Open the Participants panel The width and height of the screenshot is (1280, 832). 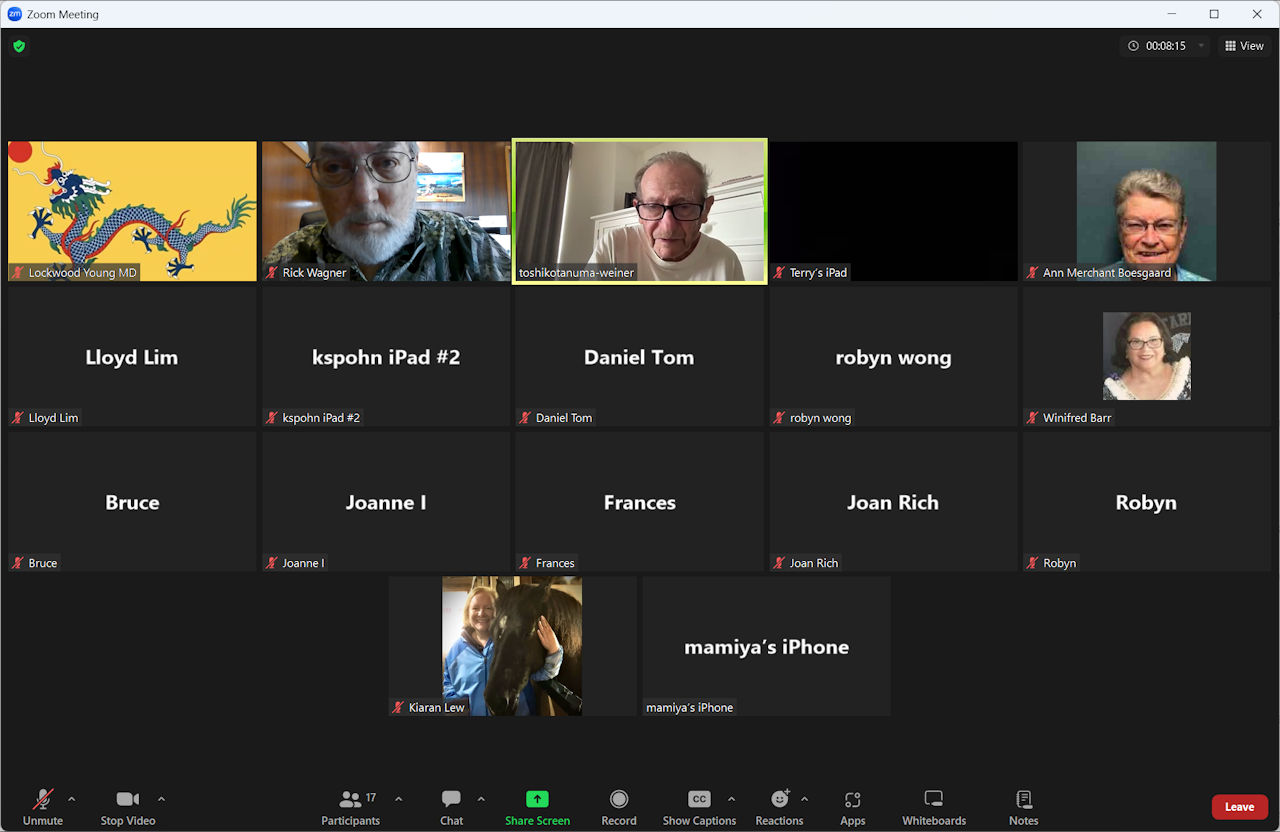click(350, 807)
